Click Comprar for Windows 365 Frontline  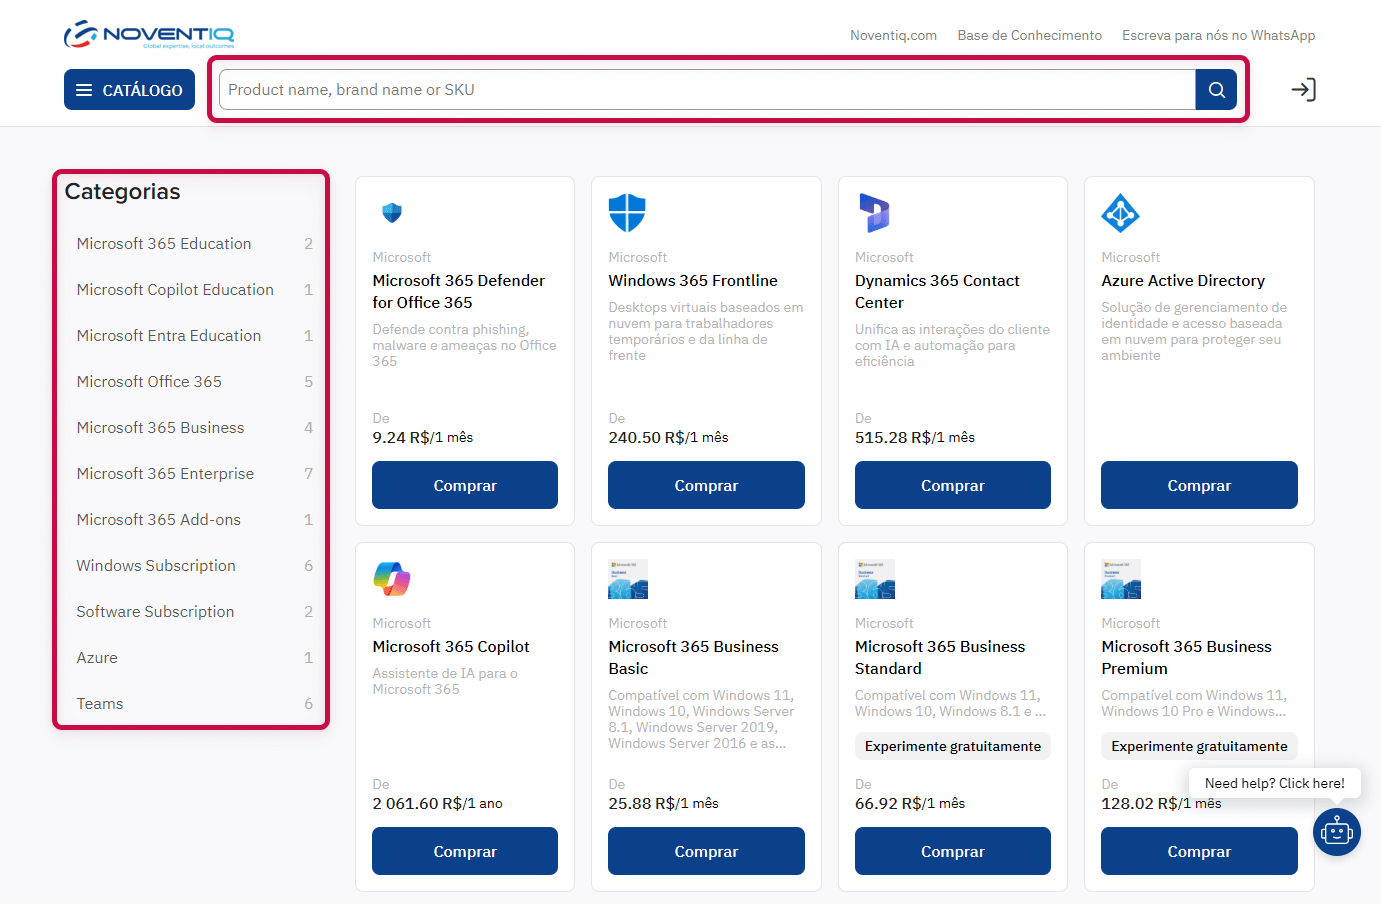706,485
